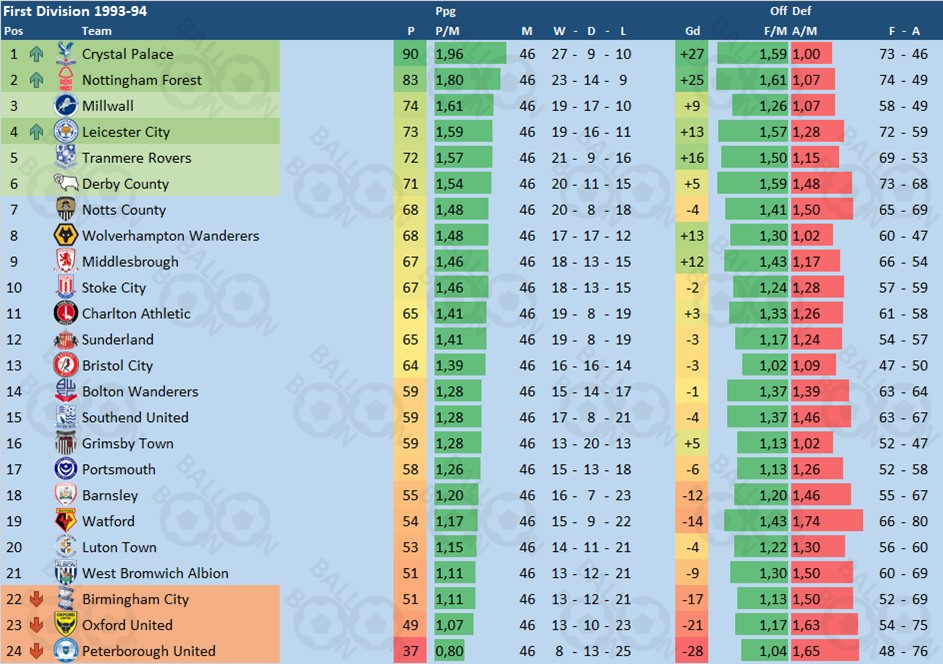Click the Team column header
The width and height of the screenshot is (943, 664).
point(96,31)
